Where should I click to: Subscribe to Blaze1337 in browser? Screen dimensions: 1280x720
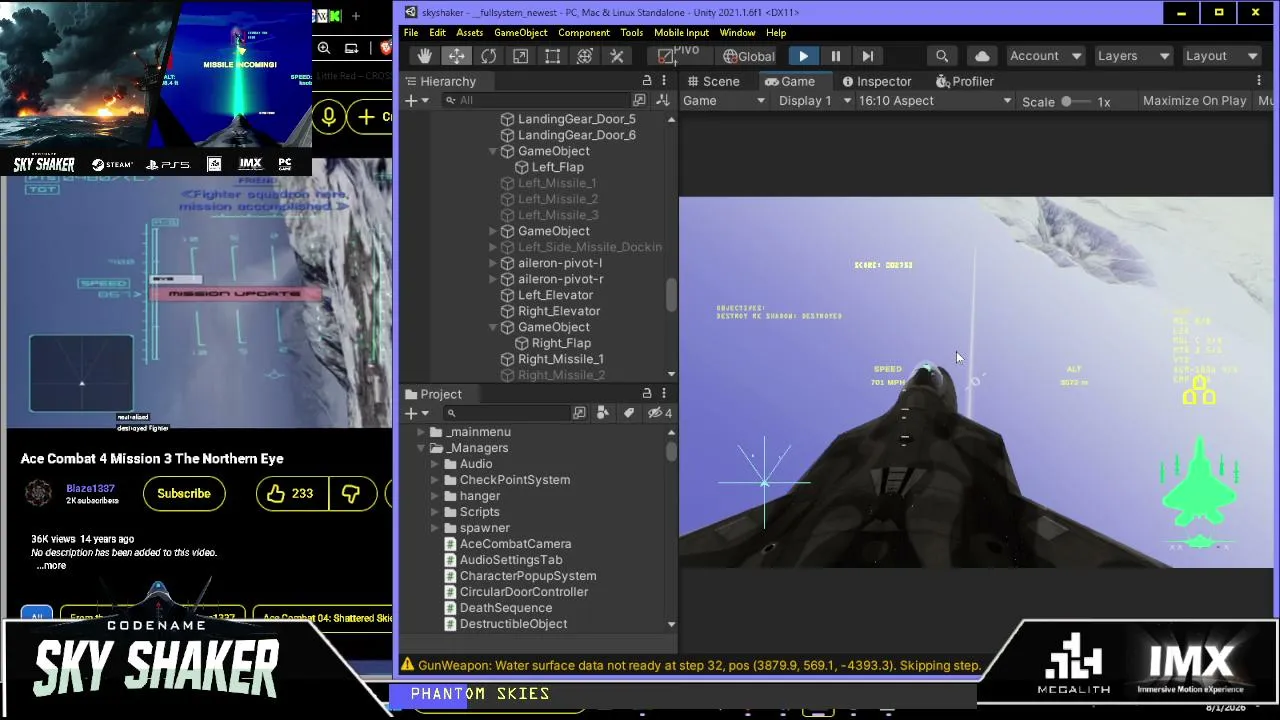184,493
